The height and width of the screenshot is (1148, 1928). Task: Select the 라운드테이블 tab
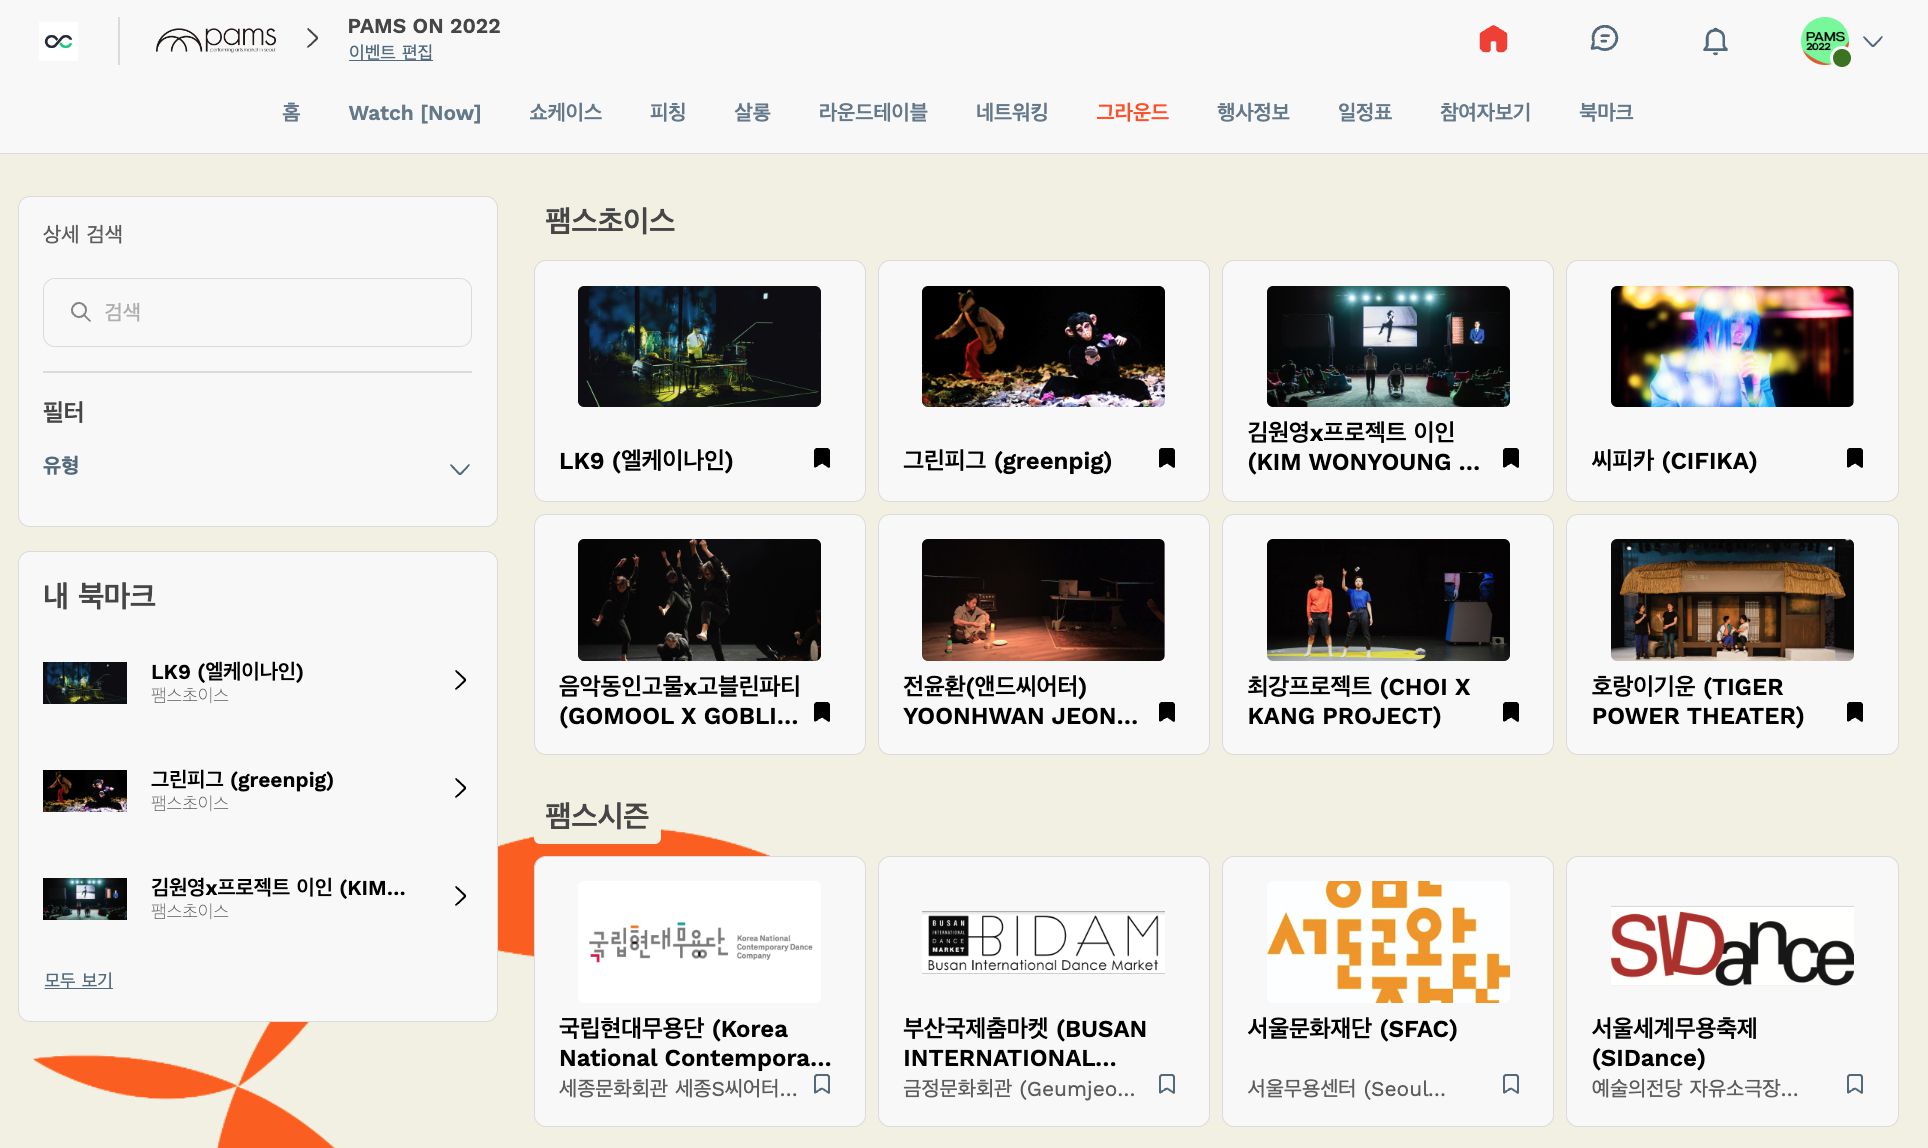pyautogui.click(x=873, y=112)
